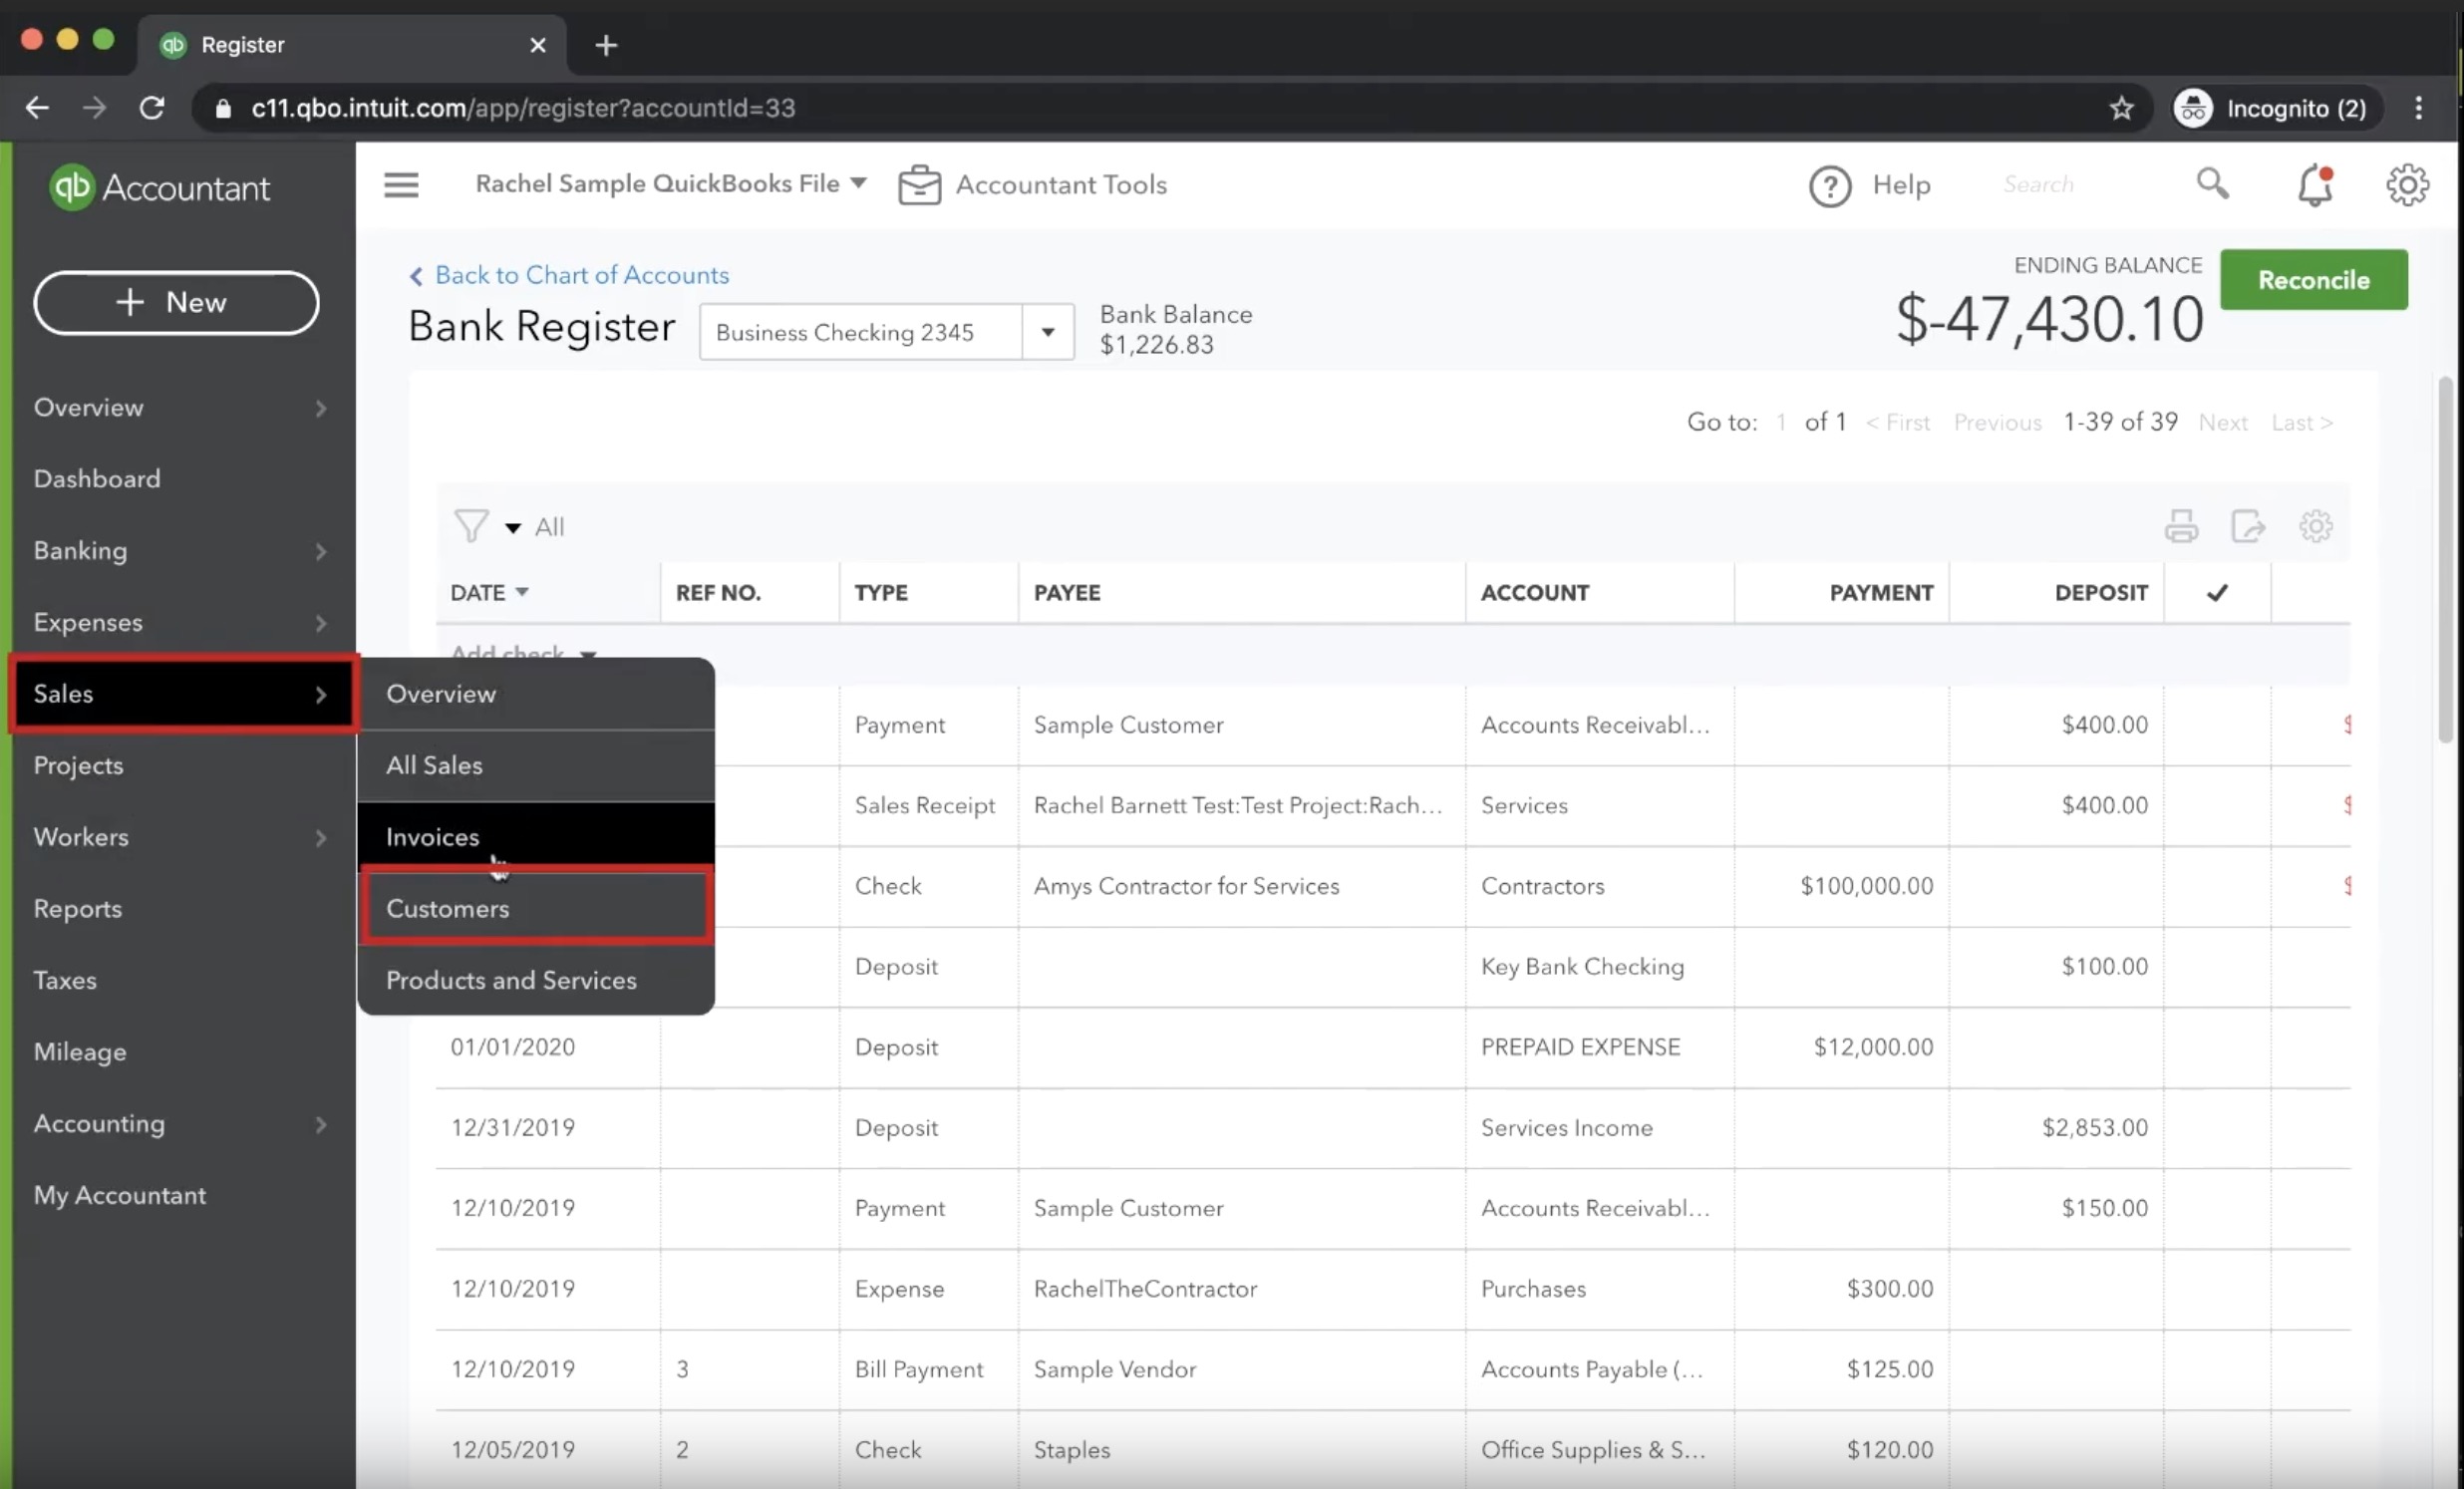Click the + New button
The image size is (2464, 1489).
pos(176,302)
